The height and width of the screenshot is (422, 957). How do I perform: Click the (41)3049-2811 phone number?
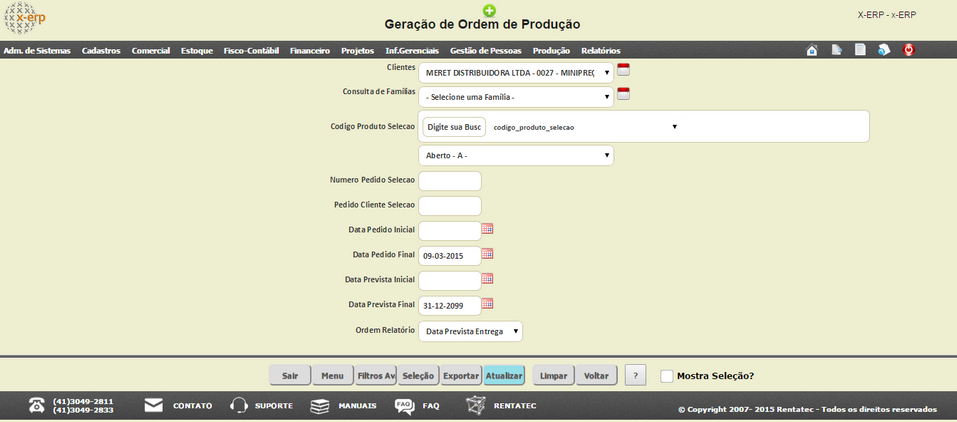83,401
